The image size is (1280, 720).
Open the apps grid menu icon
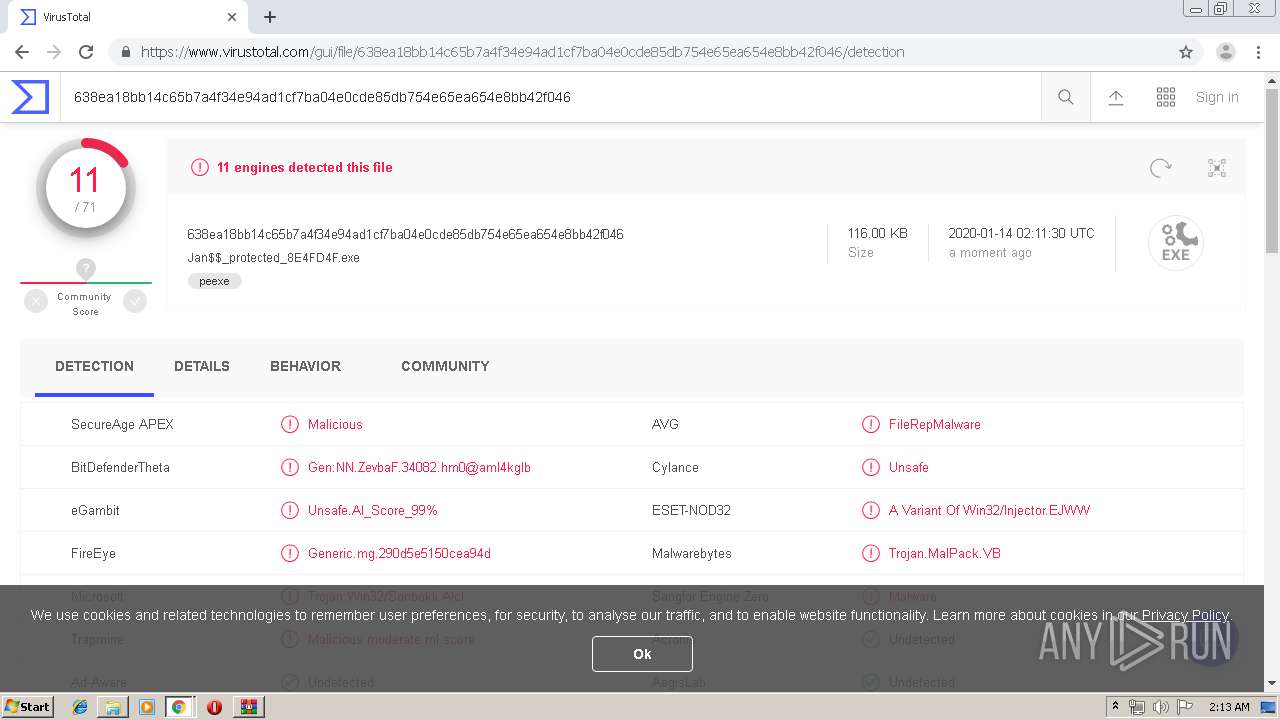coord(1166,97)
